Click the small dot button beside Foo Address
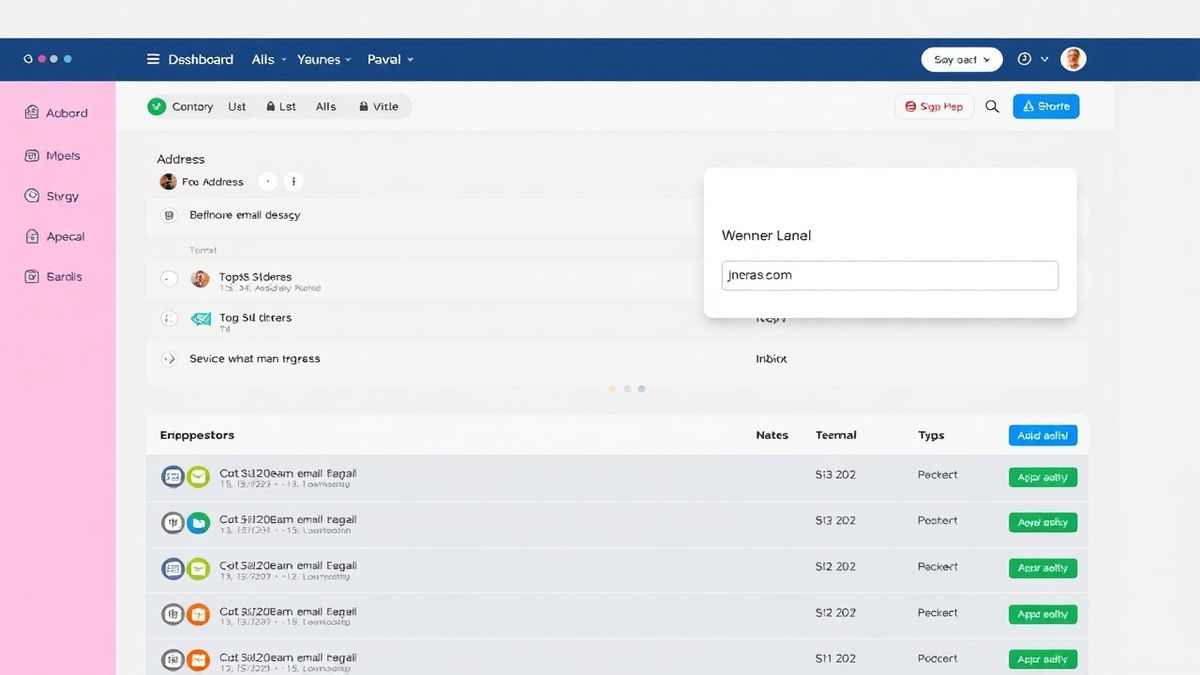This screenshot has height=675, width=1200. pos(267,182)
